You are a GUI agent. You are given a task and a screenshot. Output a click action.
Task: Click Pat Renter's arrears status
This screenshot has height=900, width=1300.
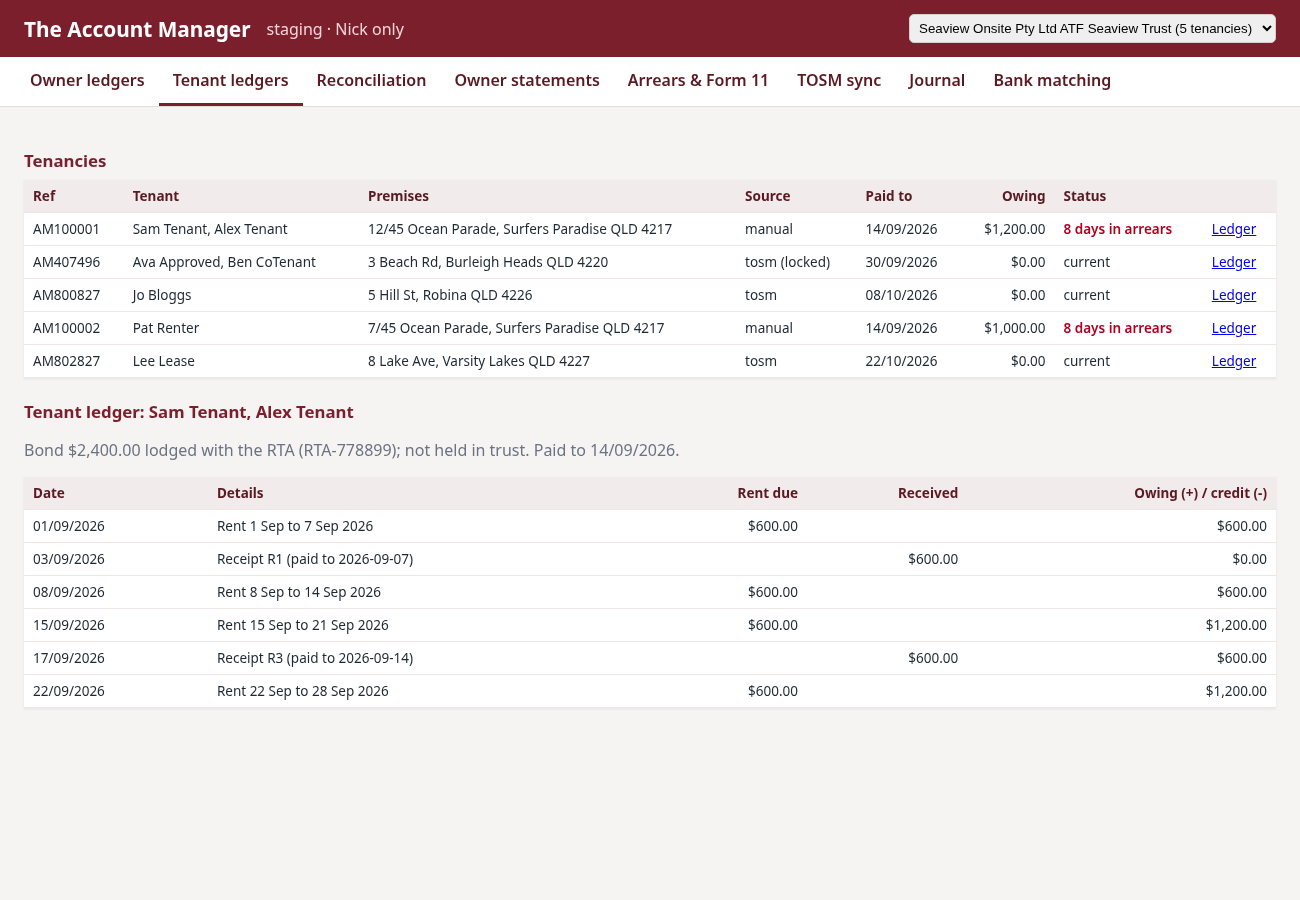(x=1117, y=328)
